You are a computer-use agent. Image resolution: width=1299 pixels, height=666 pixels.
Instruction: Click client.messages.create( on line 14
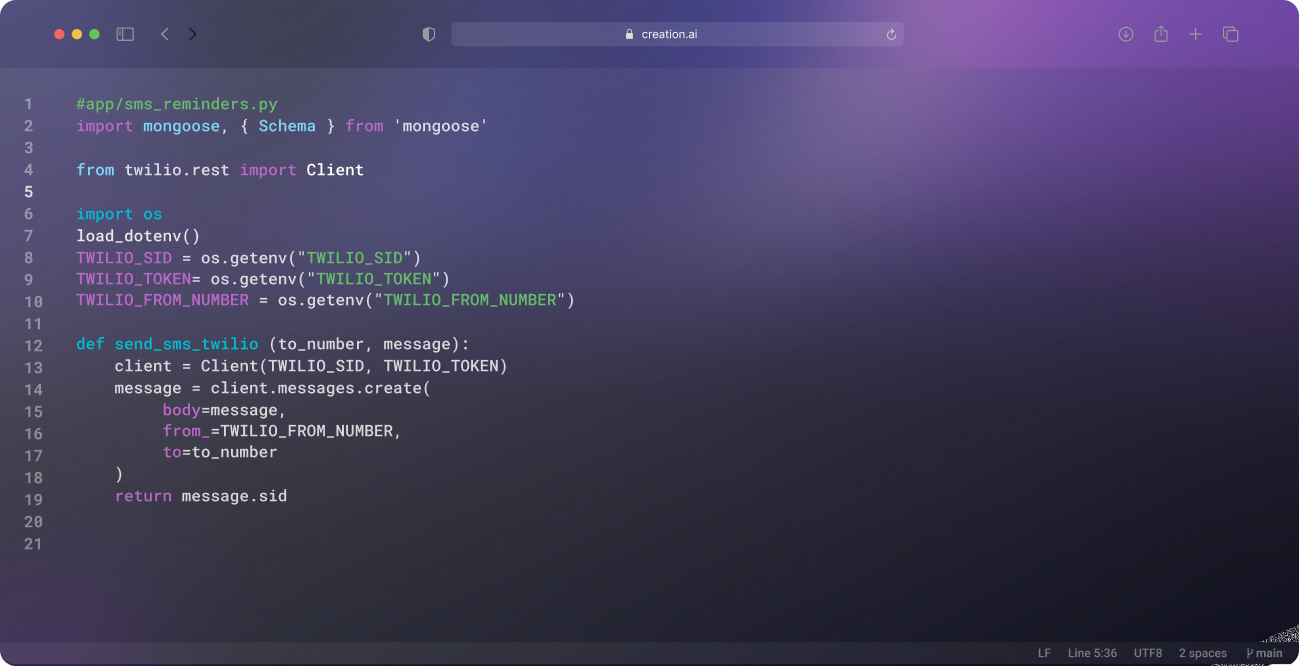(x=320, y=389)
